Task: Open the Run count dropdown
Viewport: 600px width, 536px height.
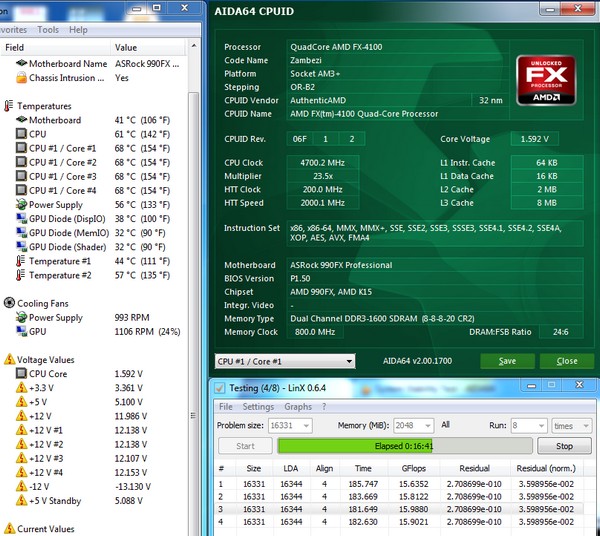Action: [x=529, y=425]
